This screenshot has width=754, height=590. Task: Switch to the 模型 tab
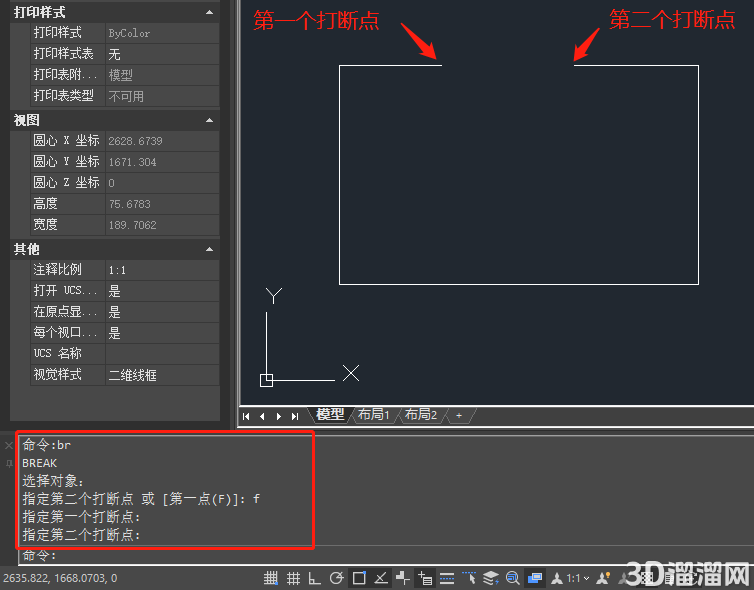click(x=330, y=414)
